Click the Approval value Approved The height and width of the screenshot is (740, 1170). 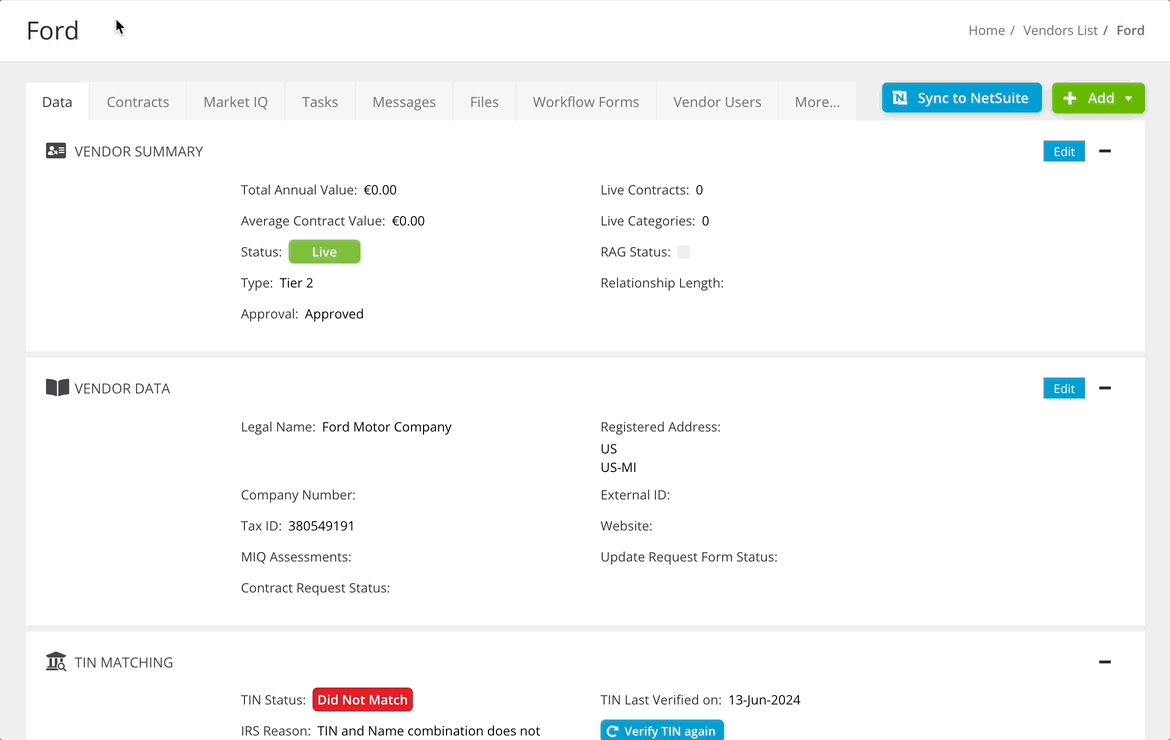pyautogui.click(x=334, y=314)
